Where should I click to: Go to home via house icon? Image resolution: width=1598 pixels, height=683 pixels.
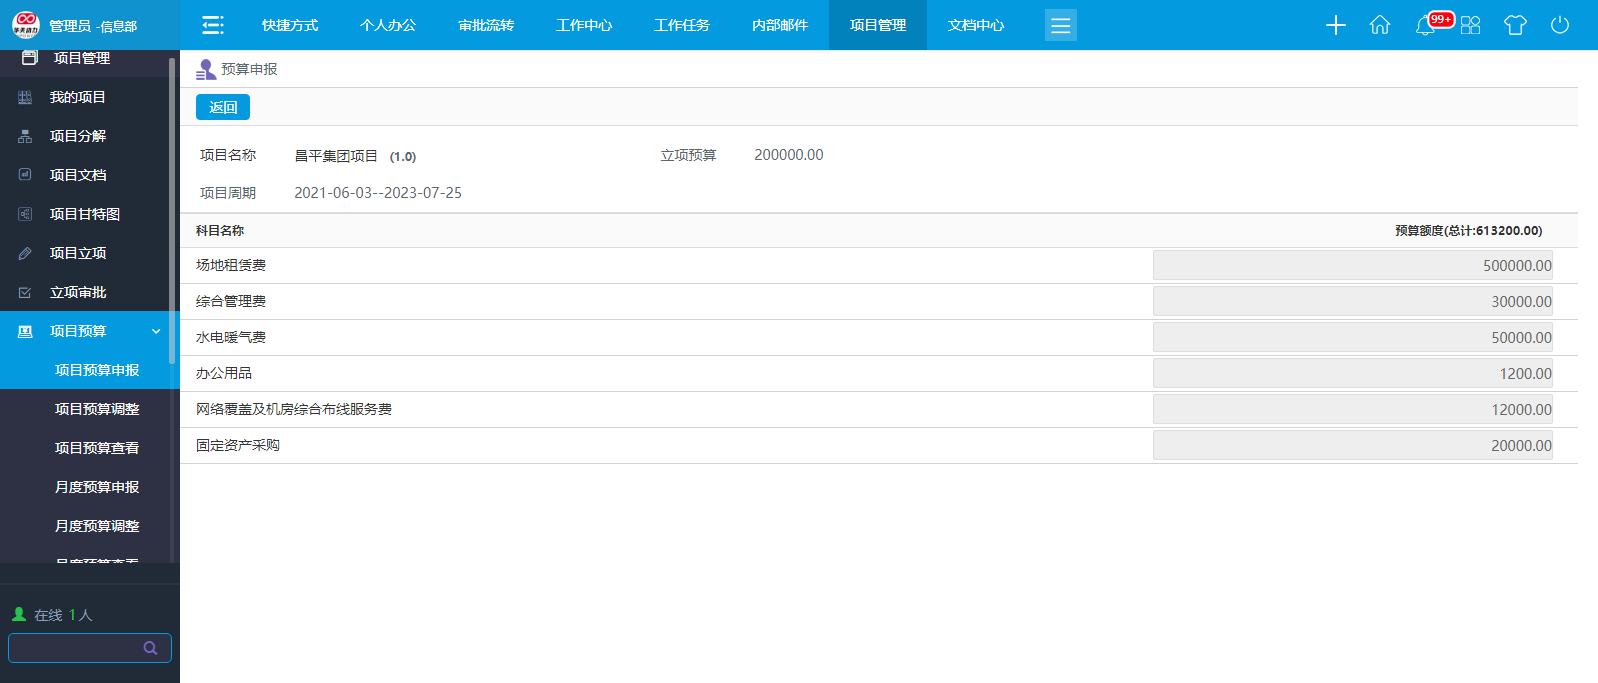1380,25
